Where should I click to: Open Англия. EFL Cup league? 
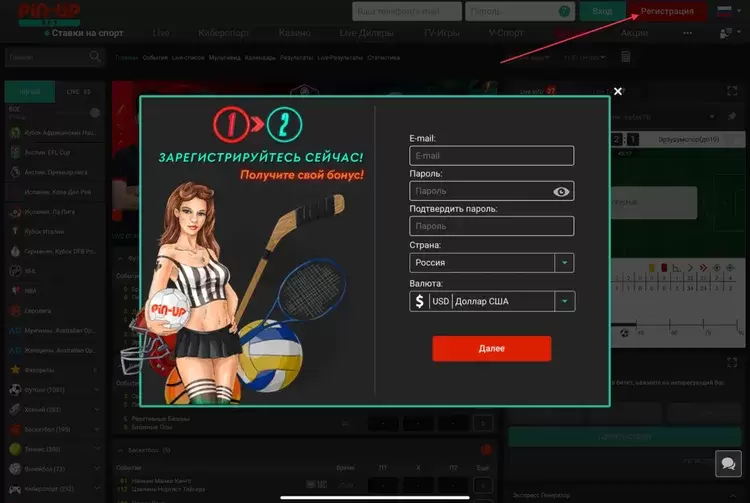coord(55,153)
